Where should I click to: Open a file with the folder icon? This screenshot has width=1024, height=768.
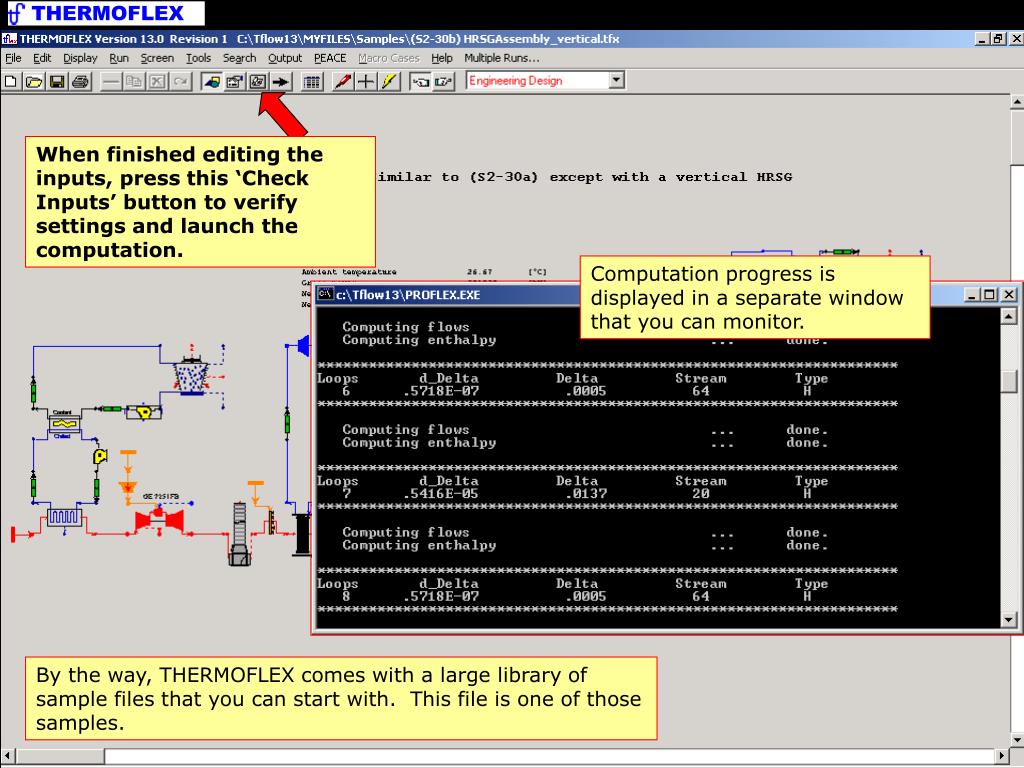[34, 82]
